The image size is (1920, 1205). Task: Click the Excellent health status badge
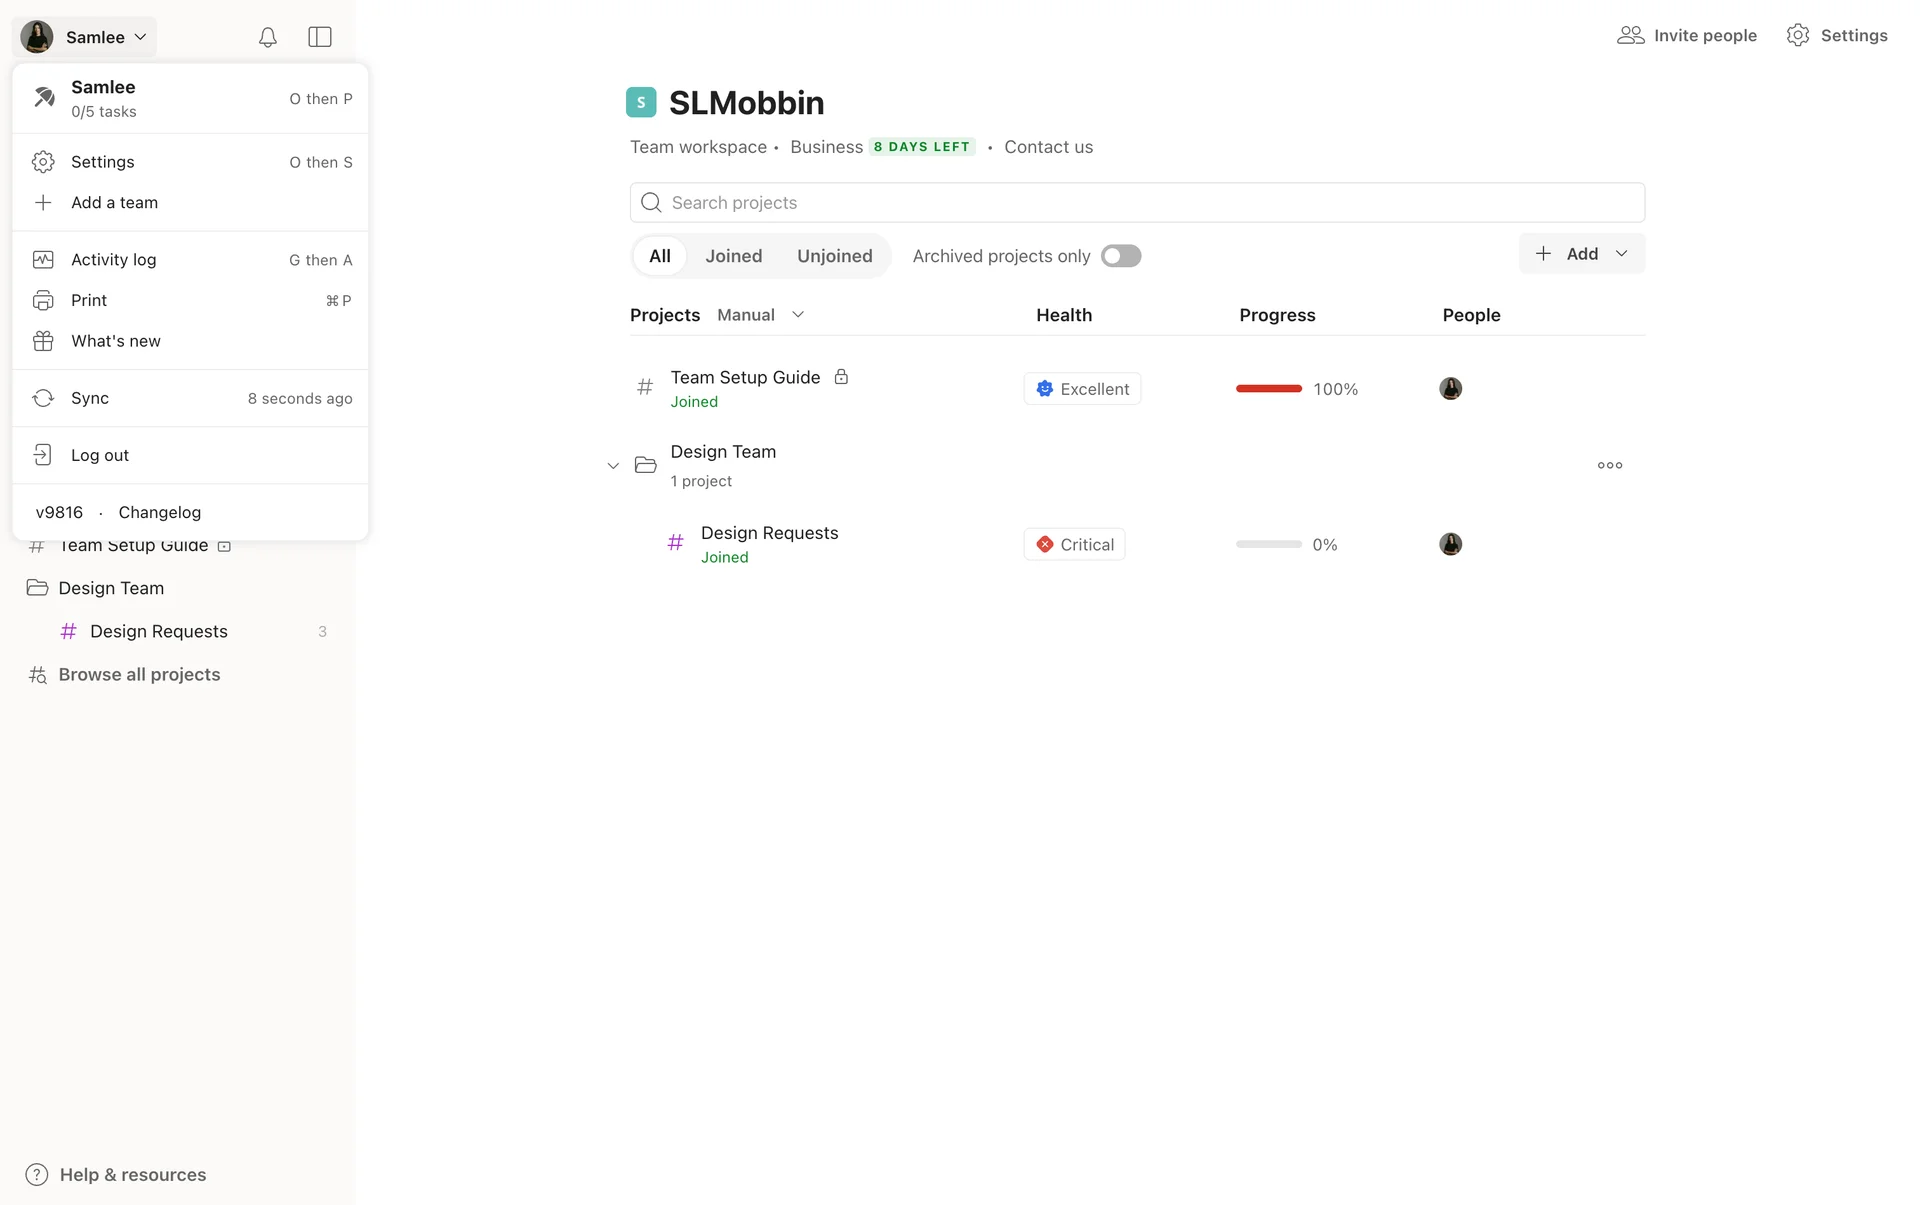(1082, 389)
